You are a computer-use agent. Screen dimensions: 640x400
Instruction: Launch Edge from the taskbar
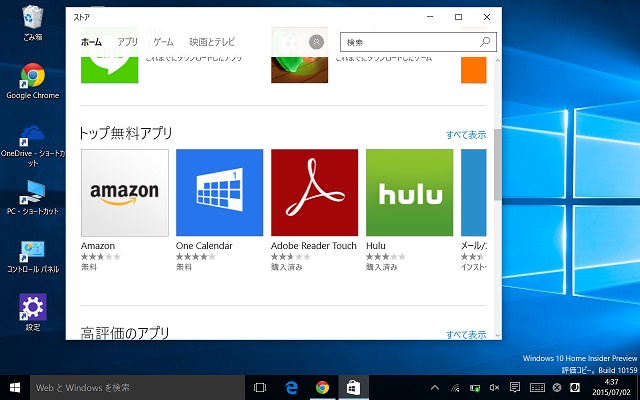291,387
